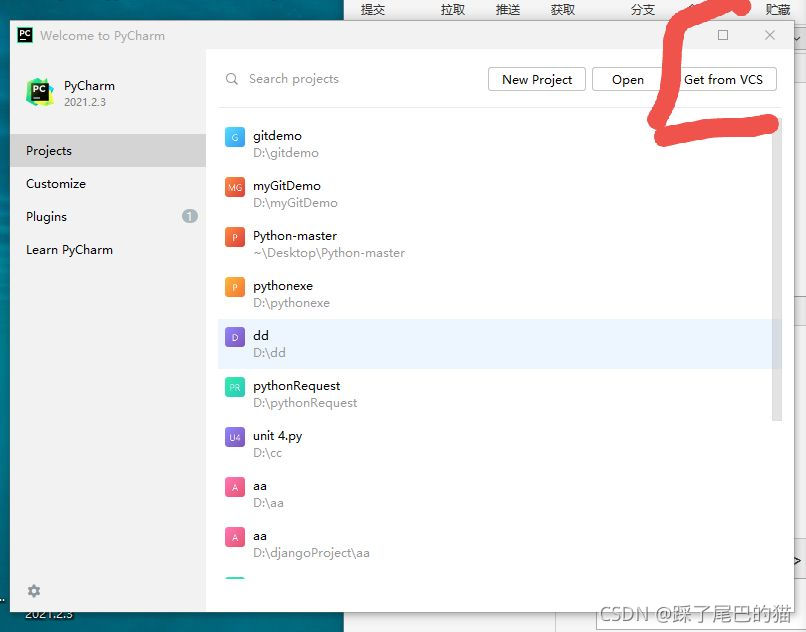Click the green PR pythonRequest icon

235,387
